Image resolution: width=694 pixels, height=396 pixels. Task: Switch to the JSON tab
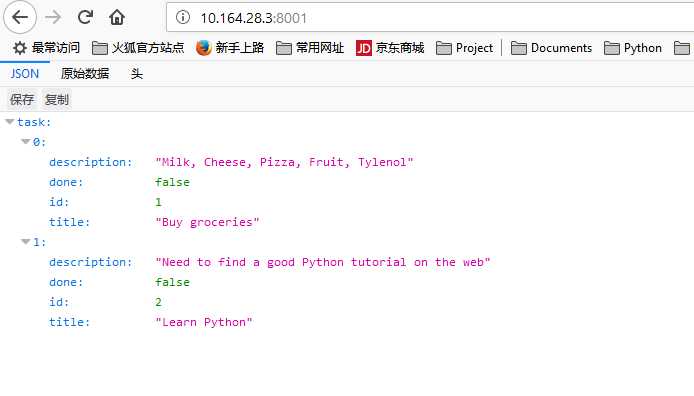click(x=25, y=73)
